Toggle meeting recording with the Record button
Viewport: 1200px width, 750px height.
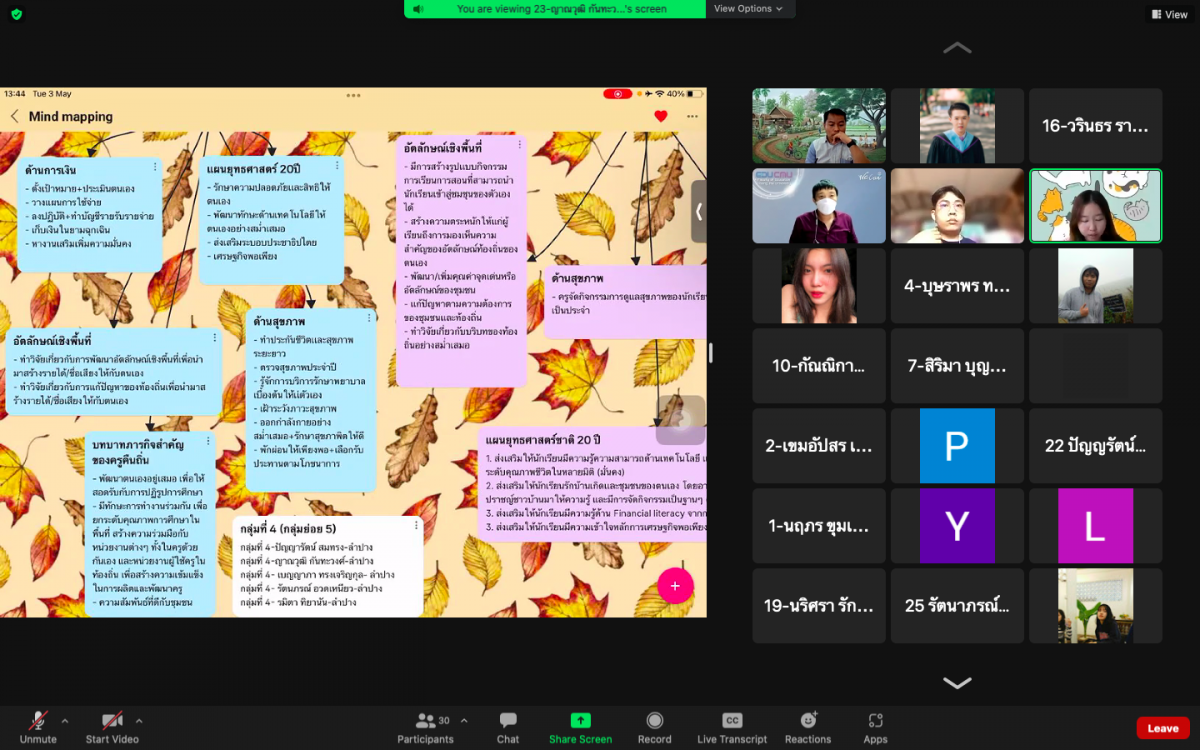tap(654, 727)
